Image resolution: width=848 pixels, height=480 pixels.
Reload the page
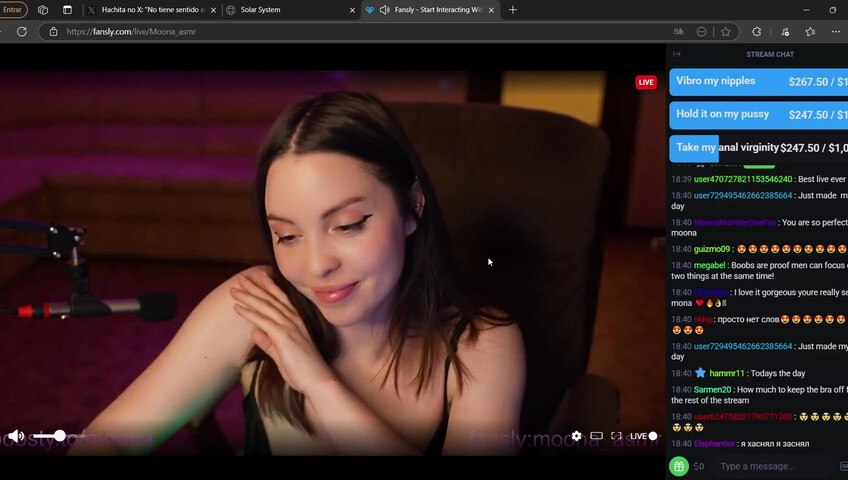[x=22, y=31]
